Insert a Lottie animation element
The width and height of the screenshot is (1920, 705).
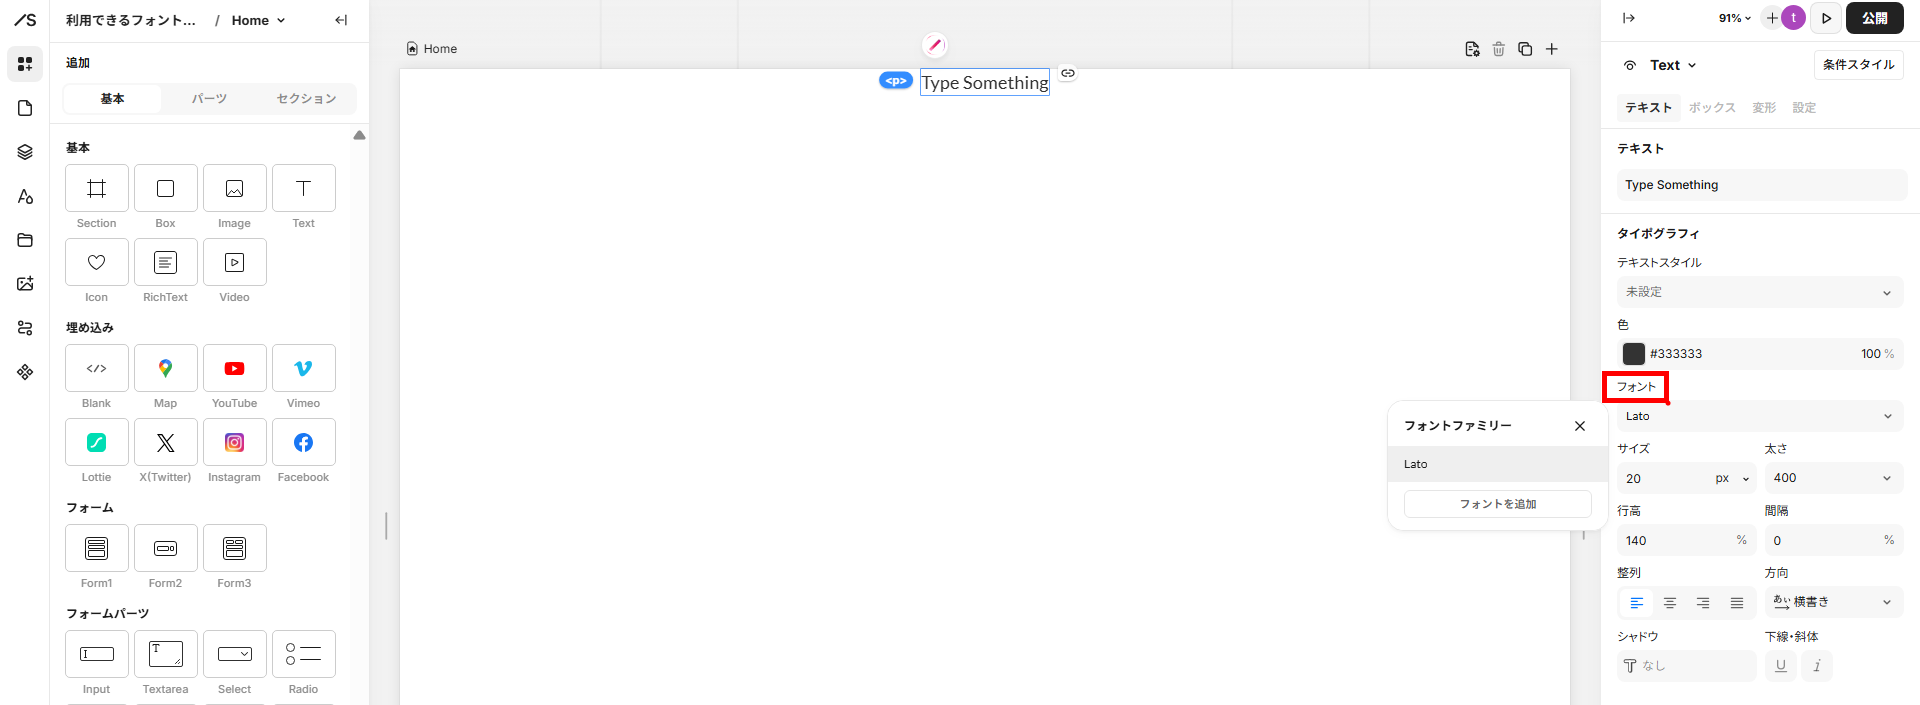pyautogui.click(x=97, y=442)
